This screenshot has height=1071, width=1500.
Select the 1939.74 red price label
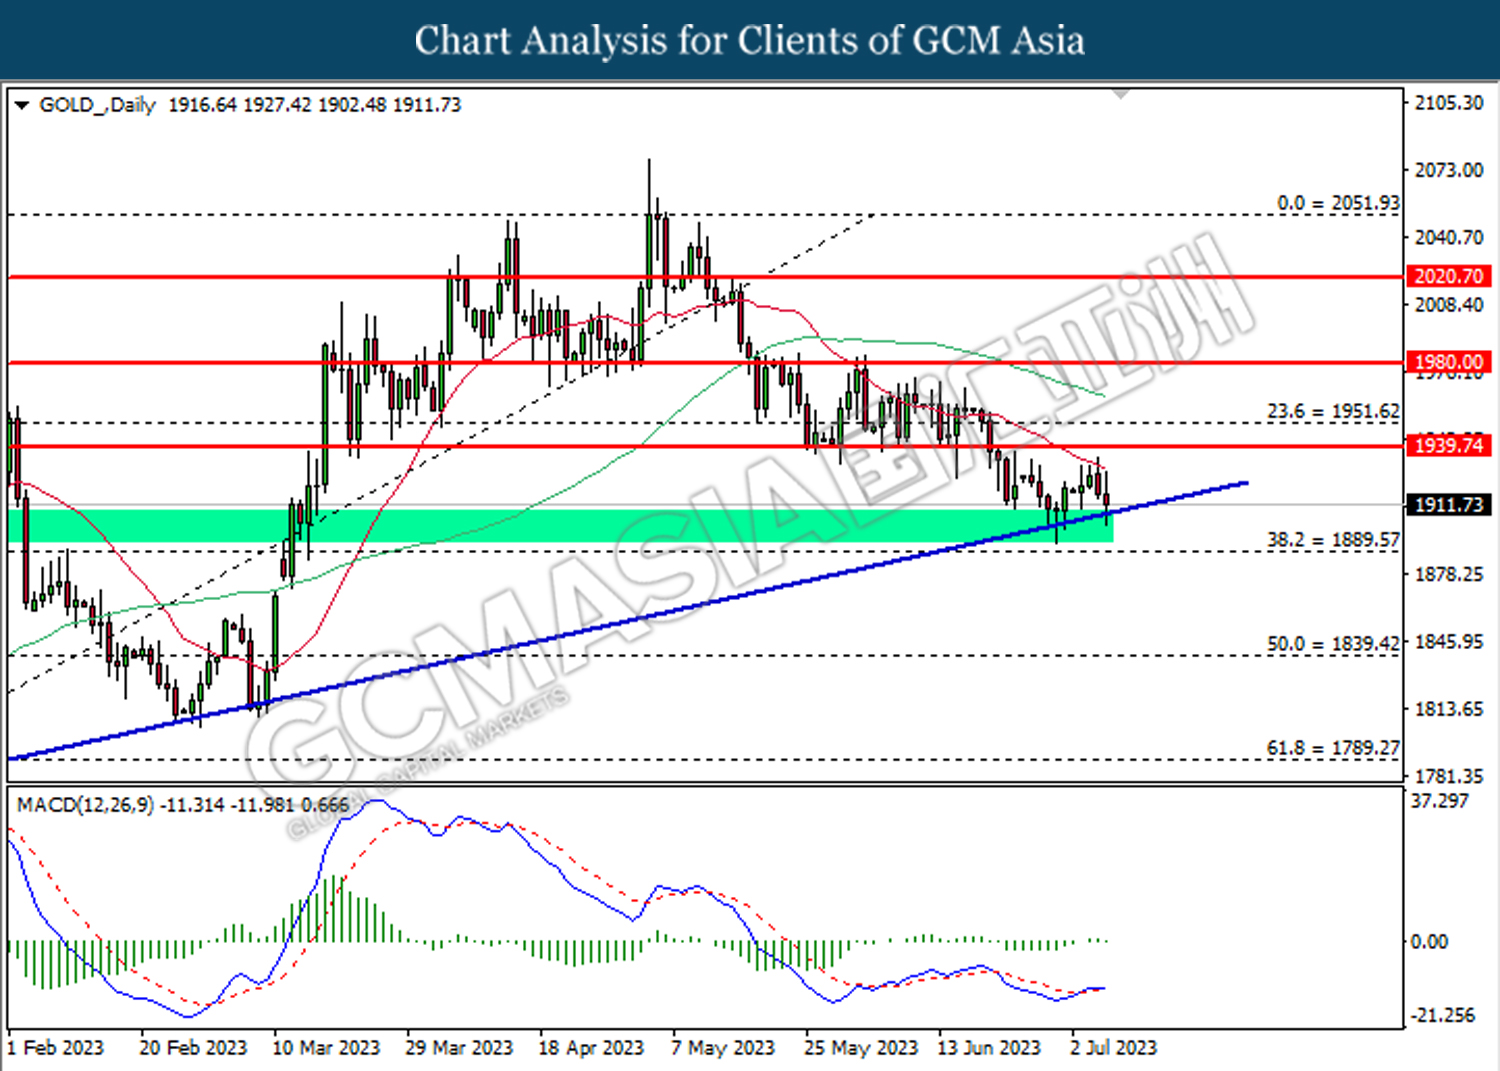point(1449,445)
